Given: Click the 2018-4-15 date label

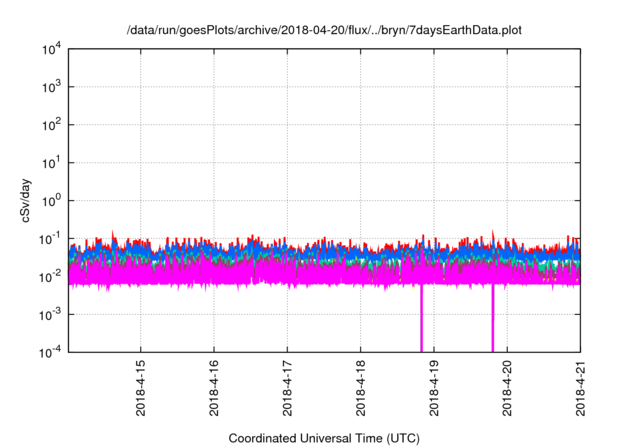Looking at the screenshot, I should click(x=140, y=388).
